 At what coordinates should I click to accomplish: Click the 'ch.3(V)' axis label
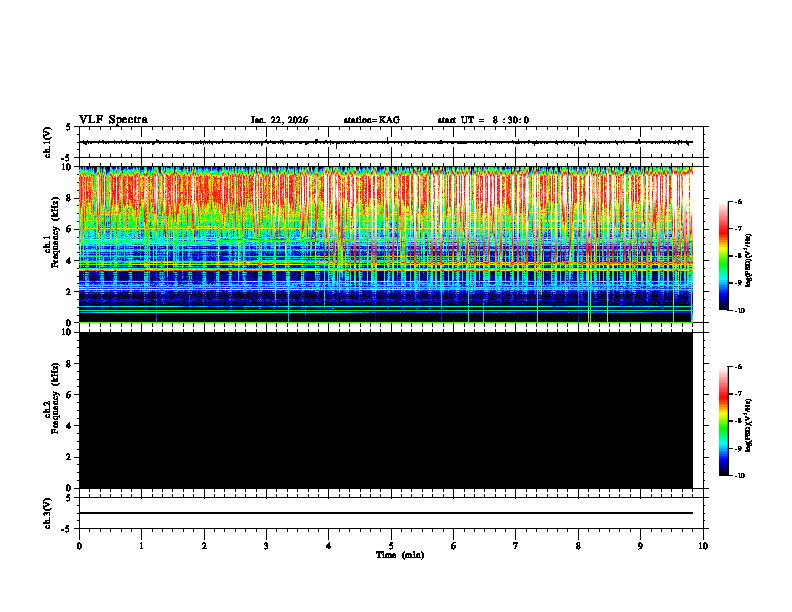48,513
